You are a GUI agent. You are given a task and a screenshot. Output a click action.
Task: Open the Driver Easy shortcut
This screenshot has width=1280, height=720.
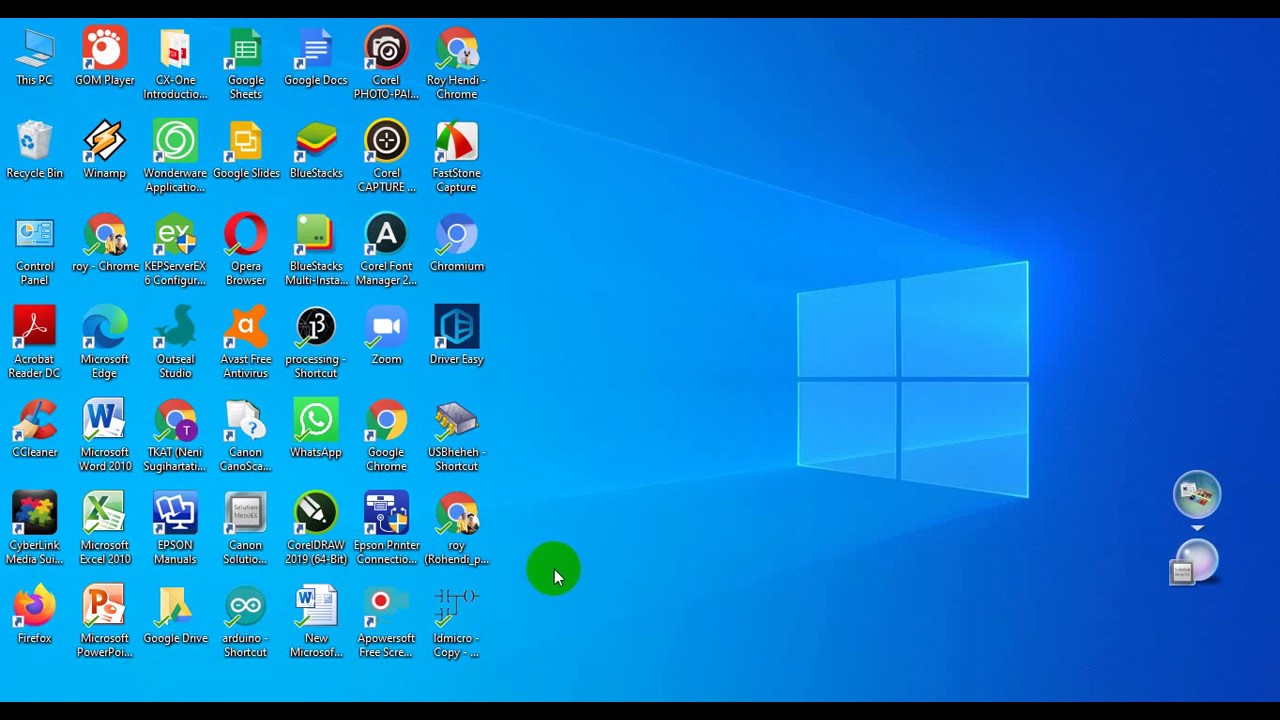coord(456,337)
